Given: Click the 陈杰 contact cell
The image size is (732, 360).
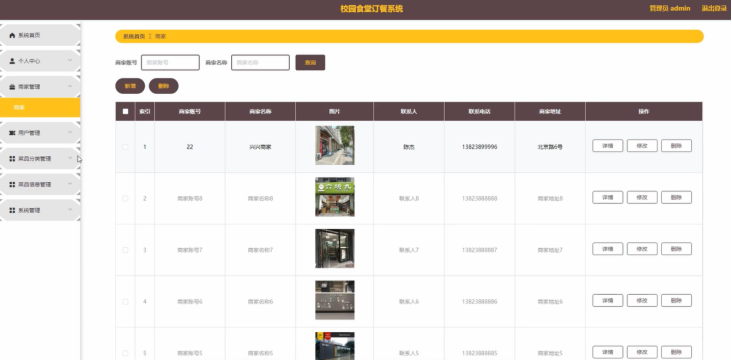Looking at the screenshot, I should 409,147.
